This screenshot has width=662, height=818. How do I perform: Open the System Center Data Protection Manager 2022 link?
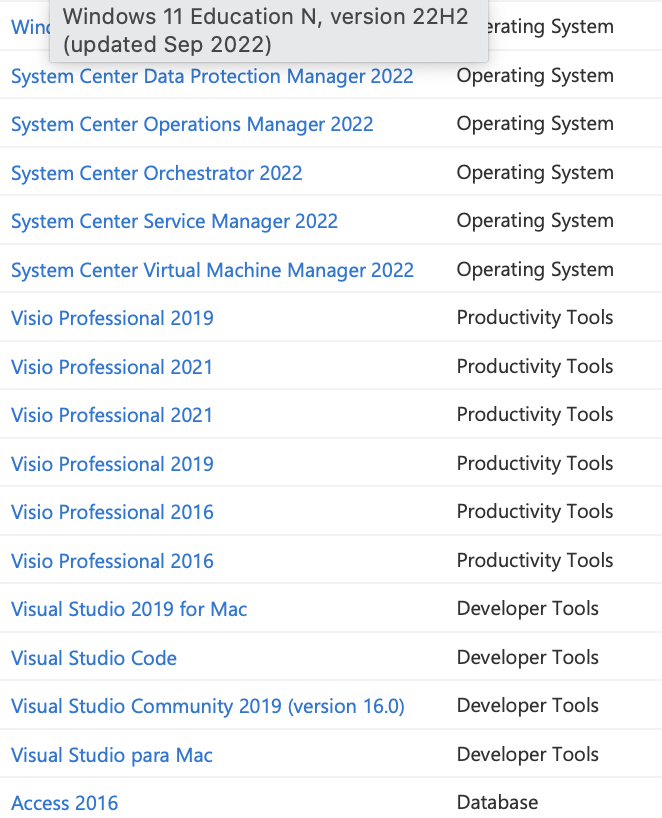click(x=211, y=76)
